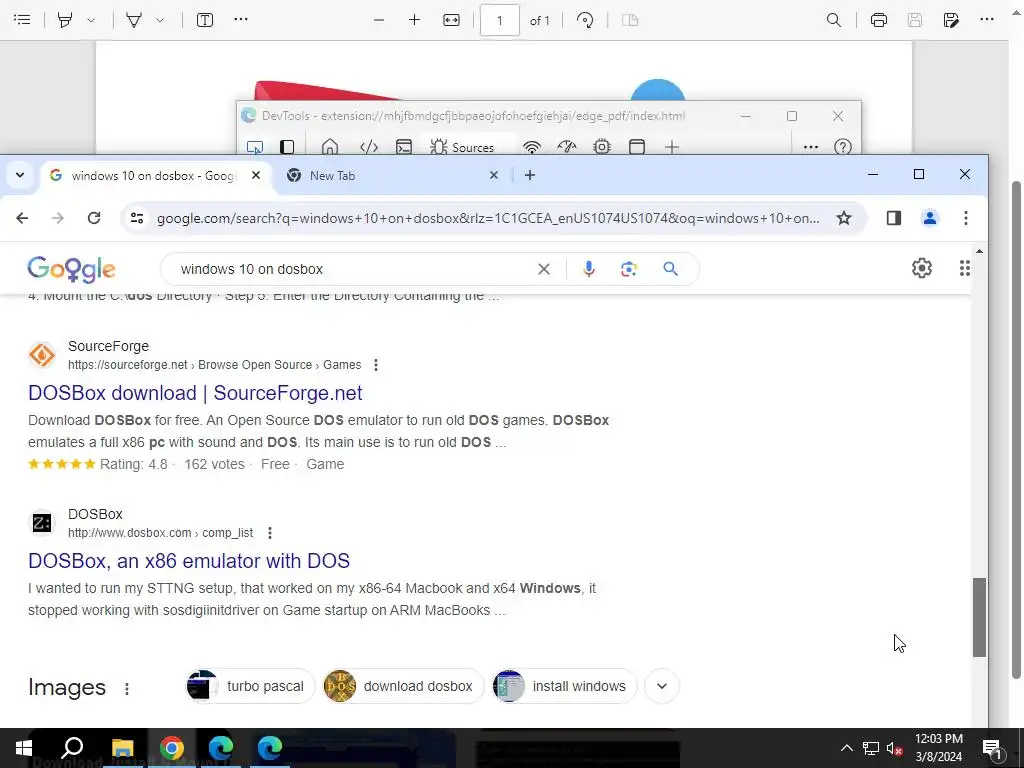1024x768 pixels.
Task: Open Chrome three-dot menu
Action: tap(966, 218)
